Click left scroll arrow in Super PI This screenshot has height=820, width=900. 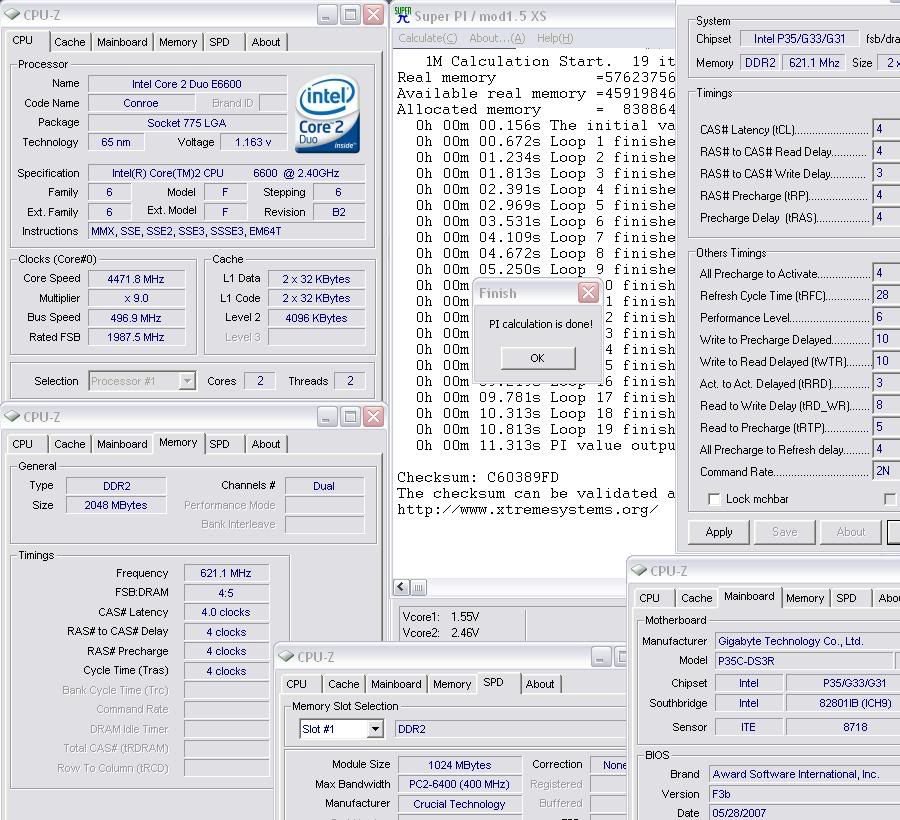coord(401,586)
